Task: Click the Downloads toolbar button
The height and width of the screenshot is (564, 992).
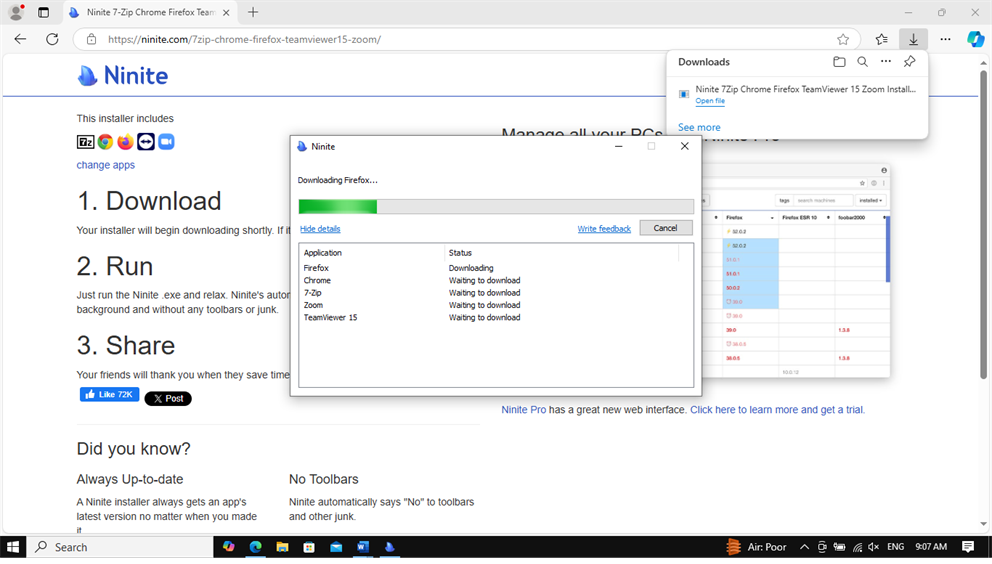Action: click(x=912, y=39)
